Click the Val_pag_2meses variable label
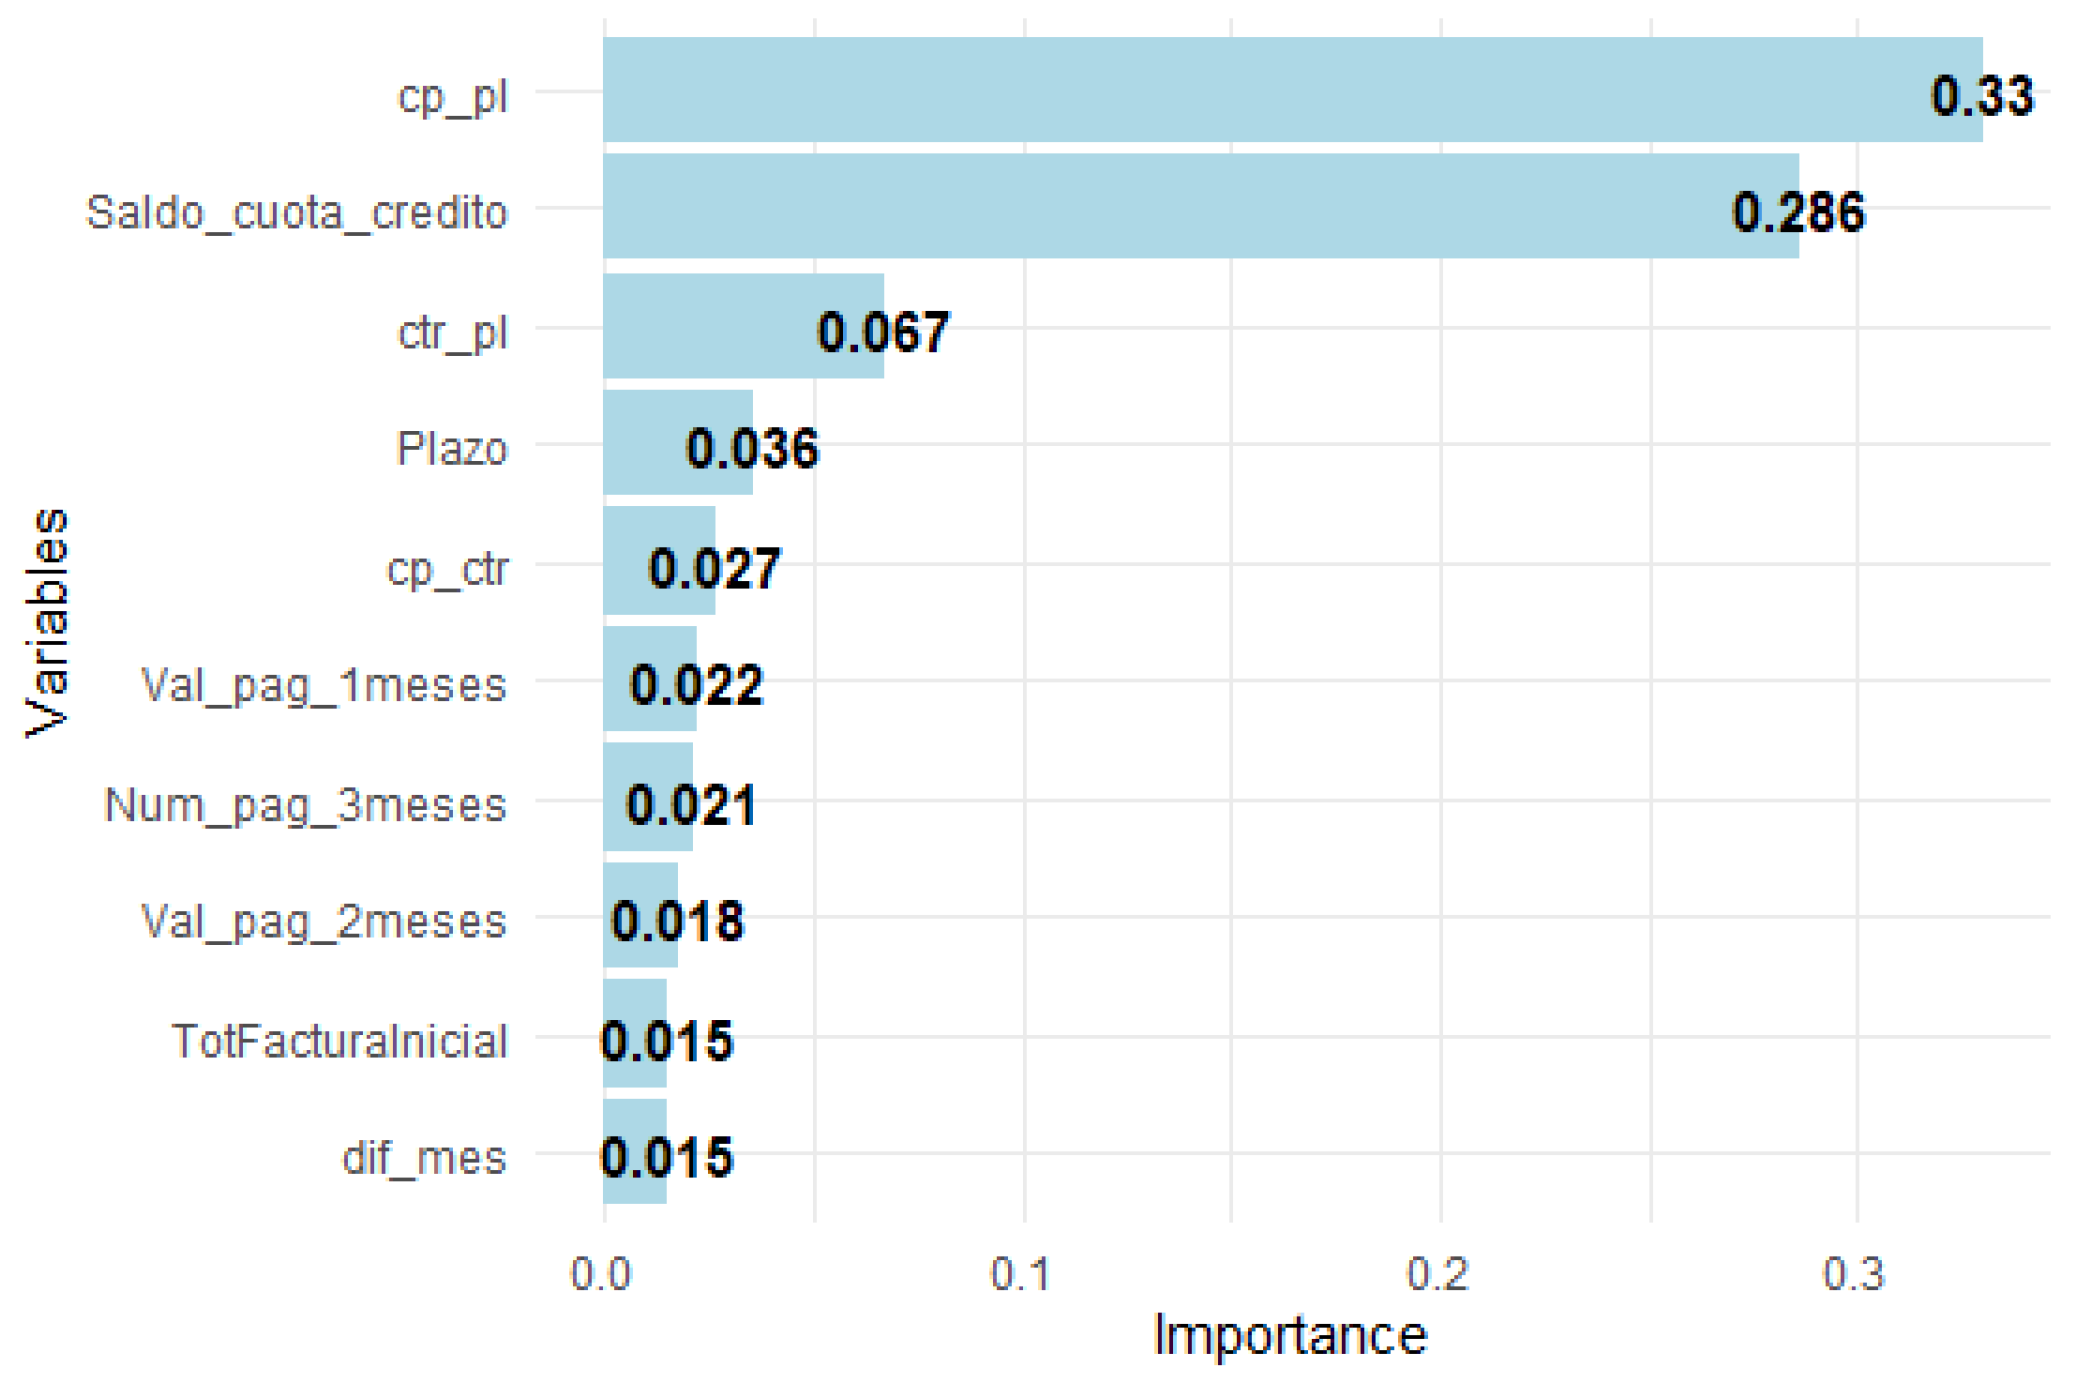2090x1395 pixels. click(x=324, y=922)
